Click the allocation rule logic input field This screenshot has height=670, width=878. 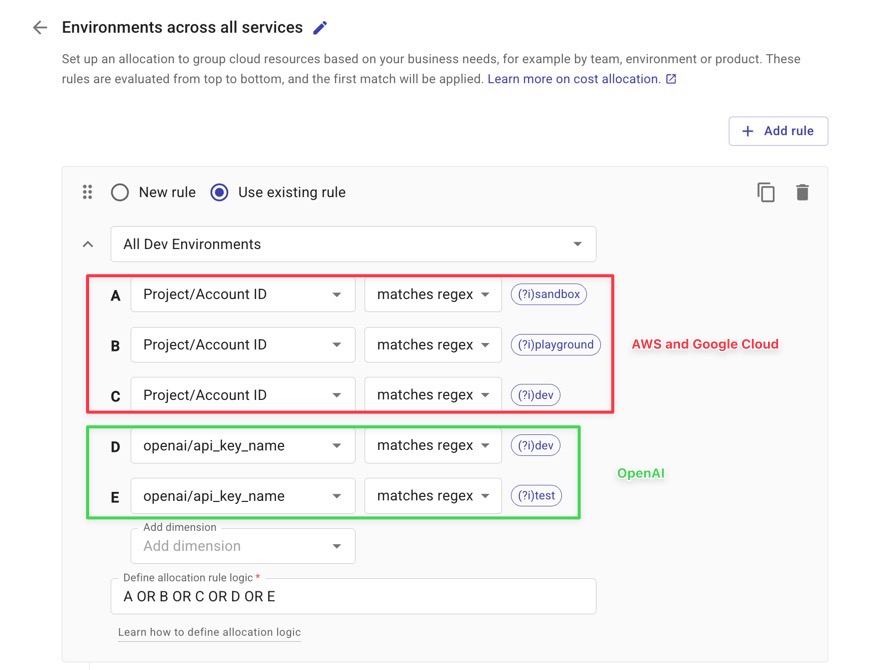[353, 596]
